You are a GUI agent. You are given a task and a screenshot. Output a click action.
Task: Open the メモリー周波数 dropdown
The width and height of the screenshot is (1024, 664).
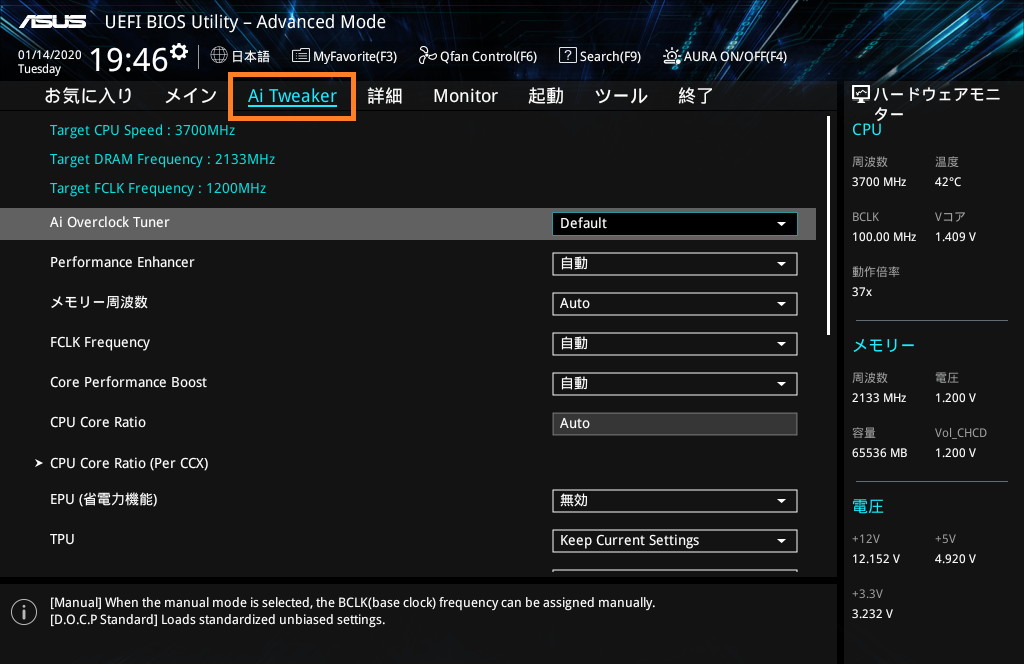675,304
